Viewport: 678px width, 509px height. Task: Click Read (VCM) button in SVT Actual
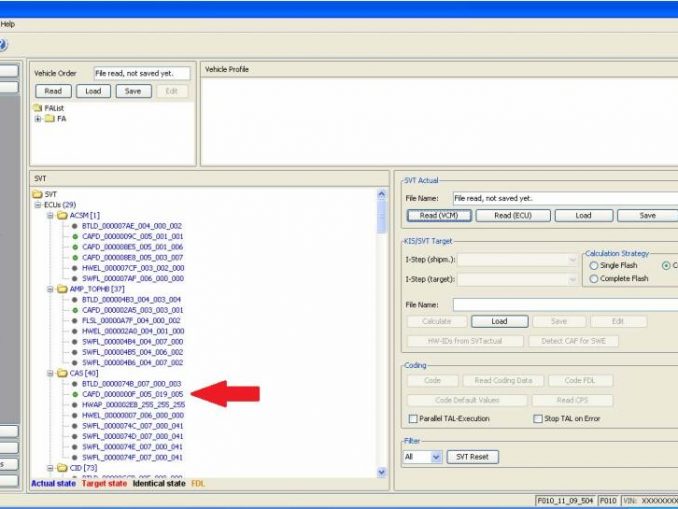point(439,215)
